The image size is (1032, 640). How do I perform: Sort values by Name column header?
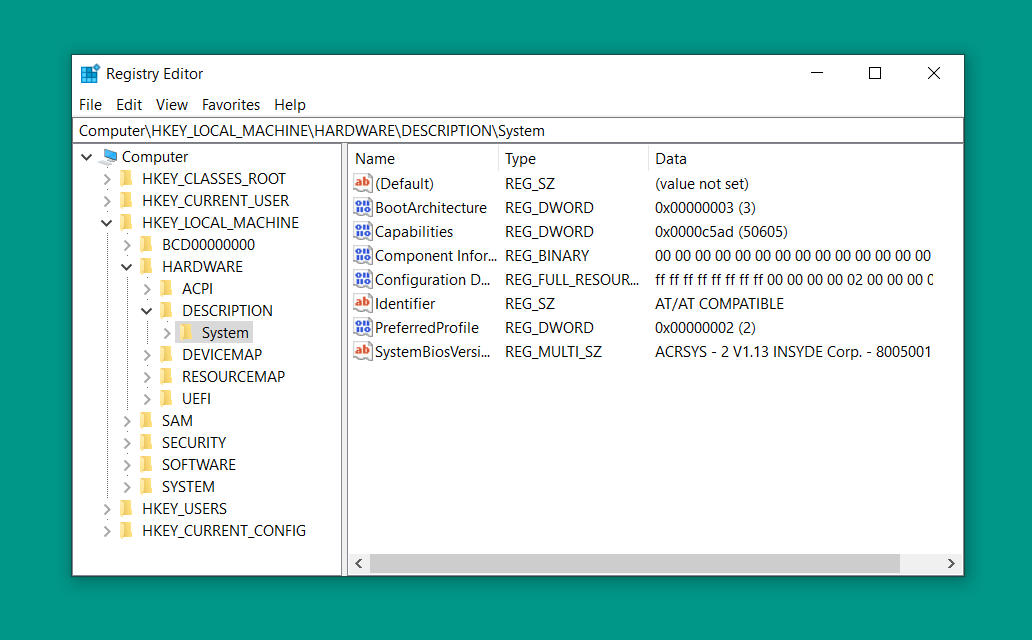pyautogui.click(x=423, y=159)
